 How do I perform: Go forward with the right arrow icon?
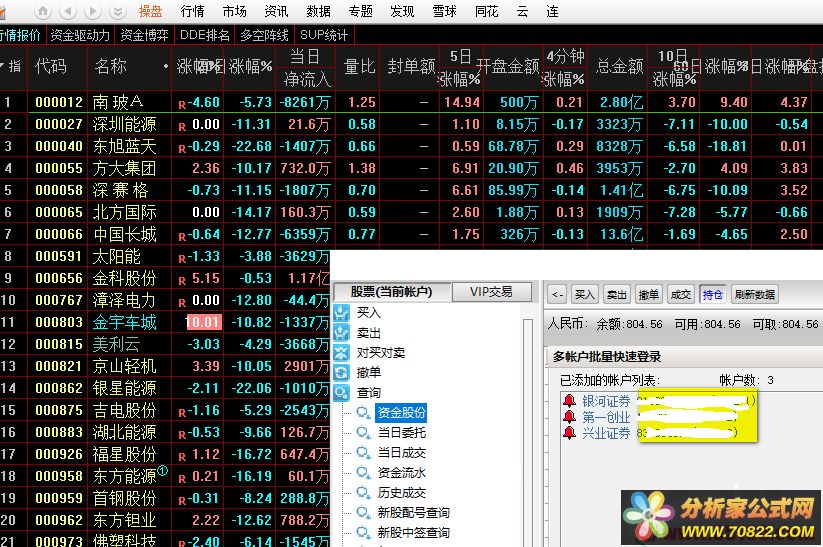93,11
